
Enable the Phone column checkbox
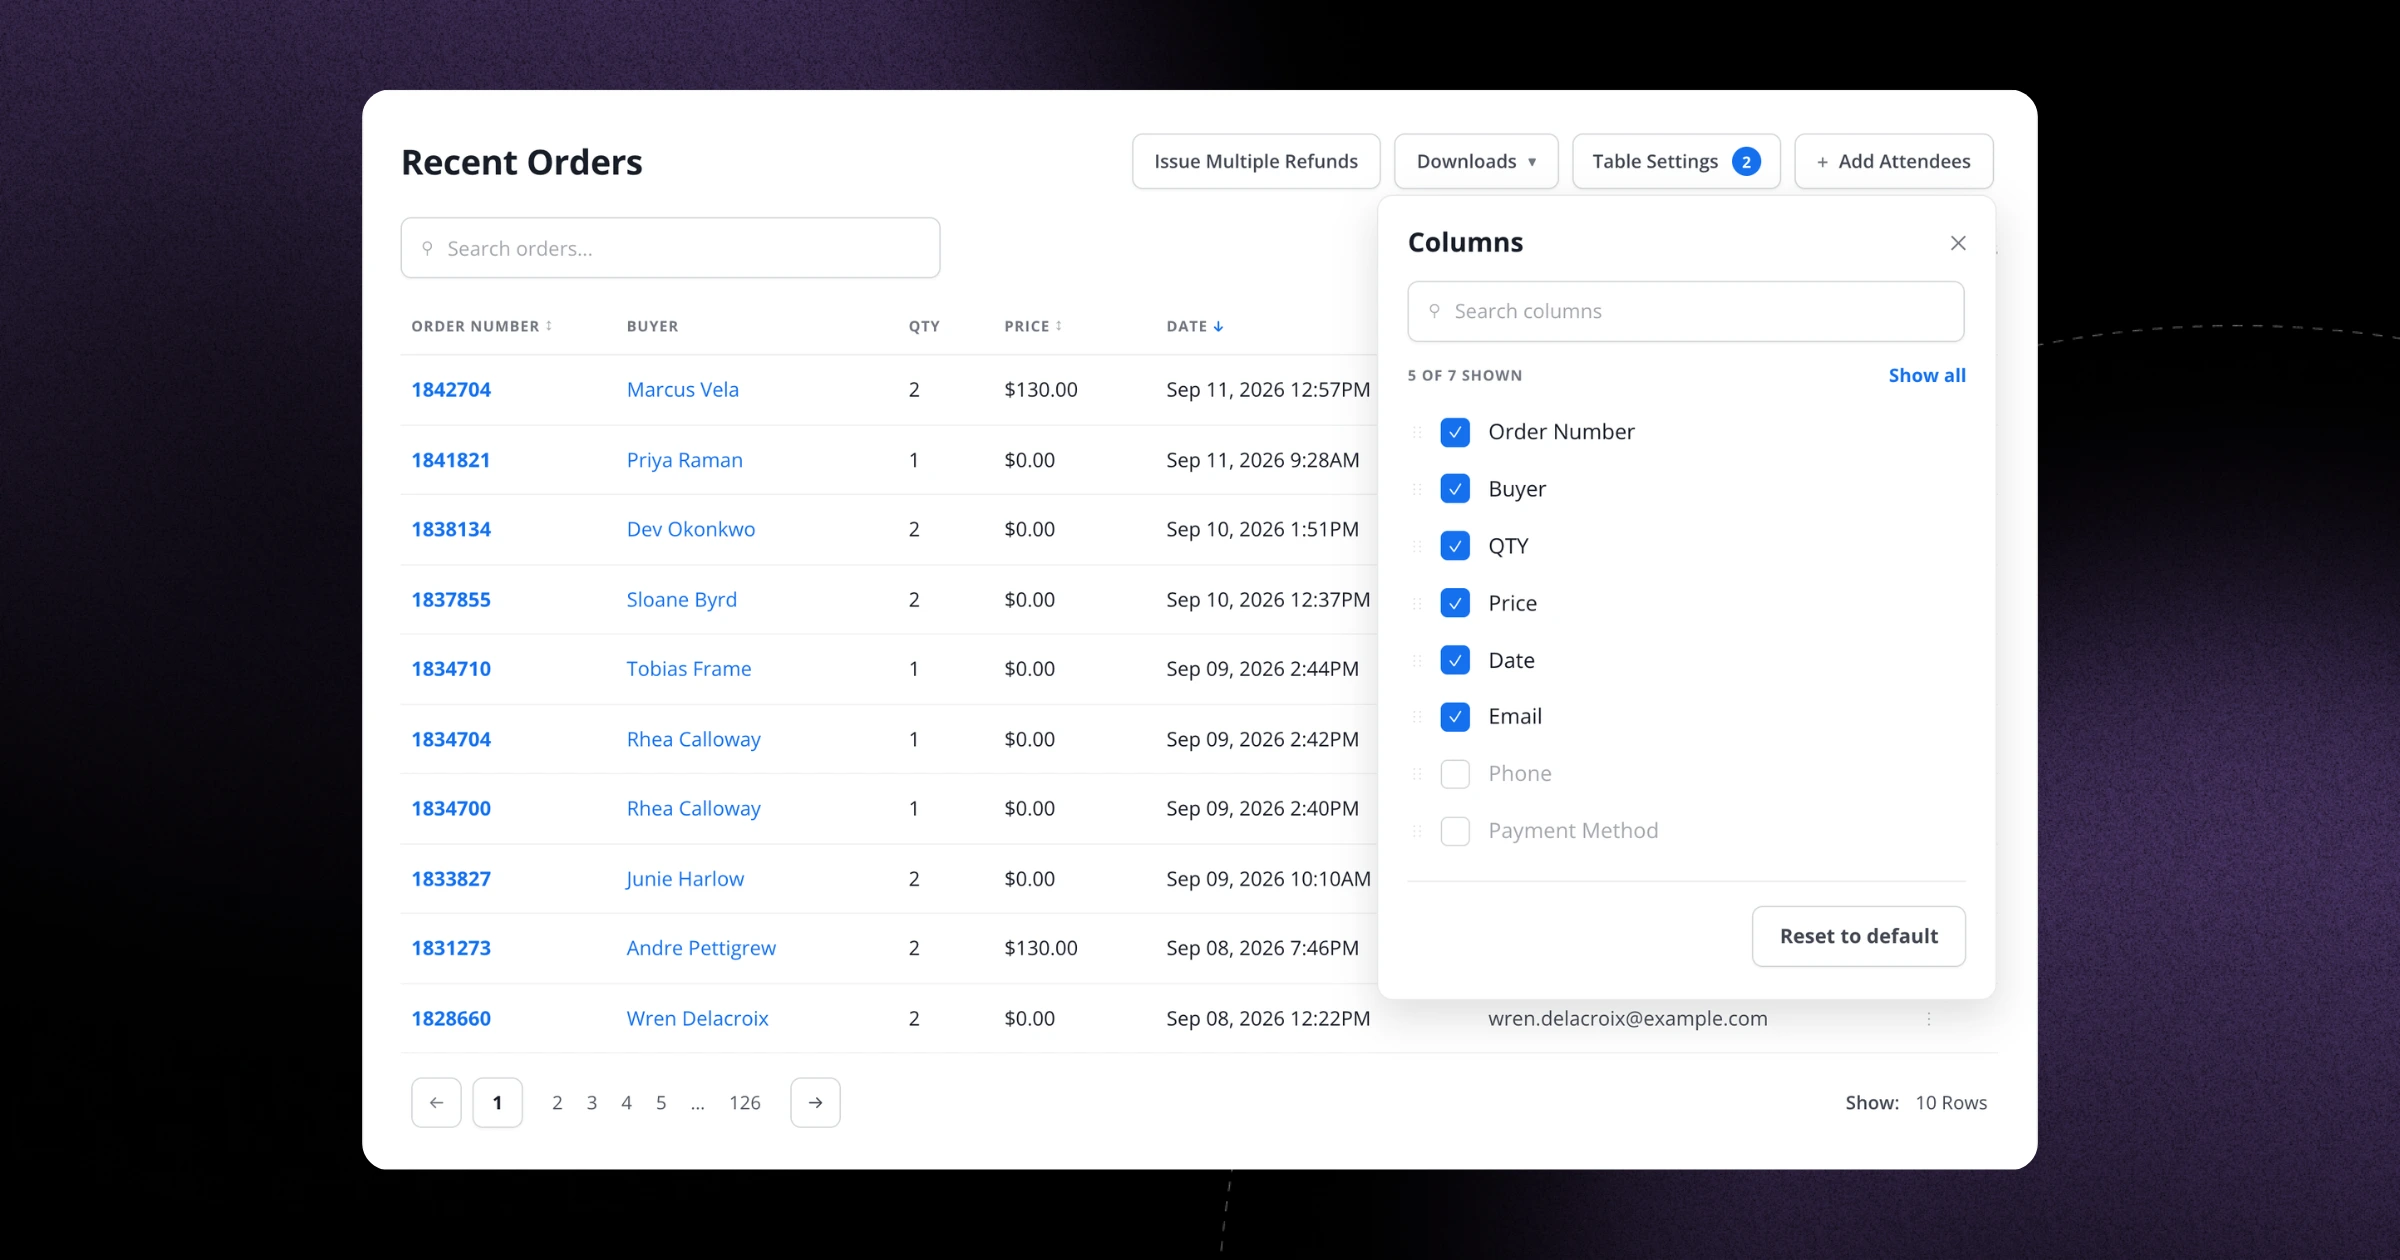[1455, 773]
